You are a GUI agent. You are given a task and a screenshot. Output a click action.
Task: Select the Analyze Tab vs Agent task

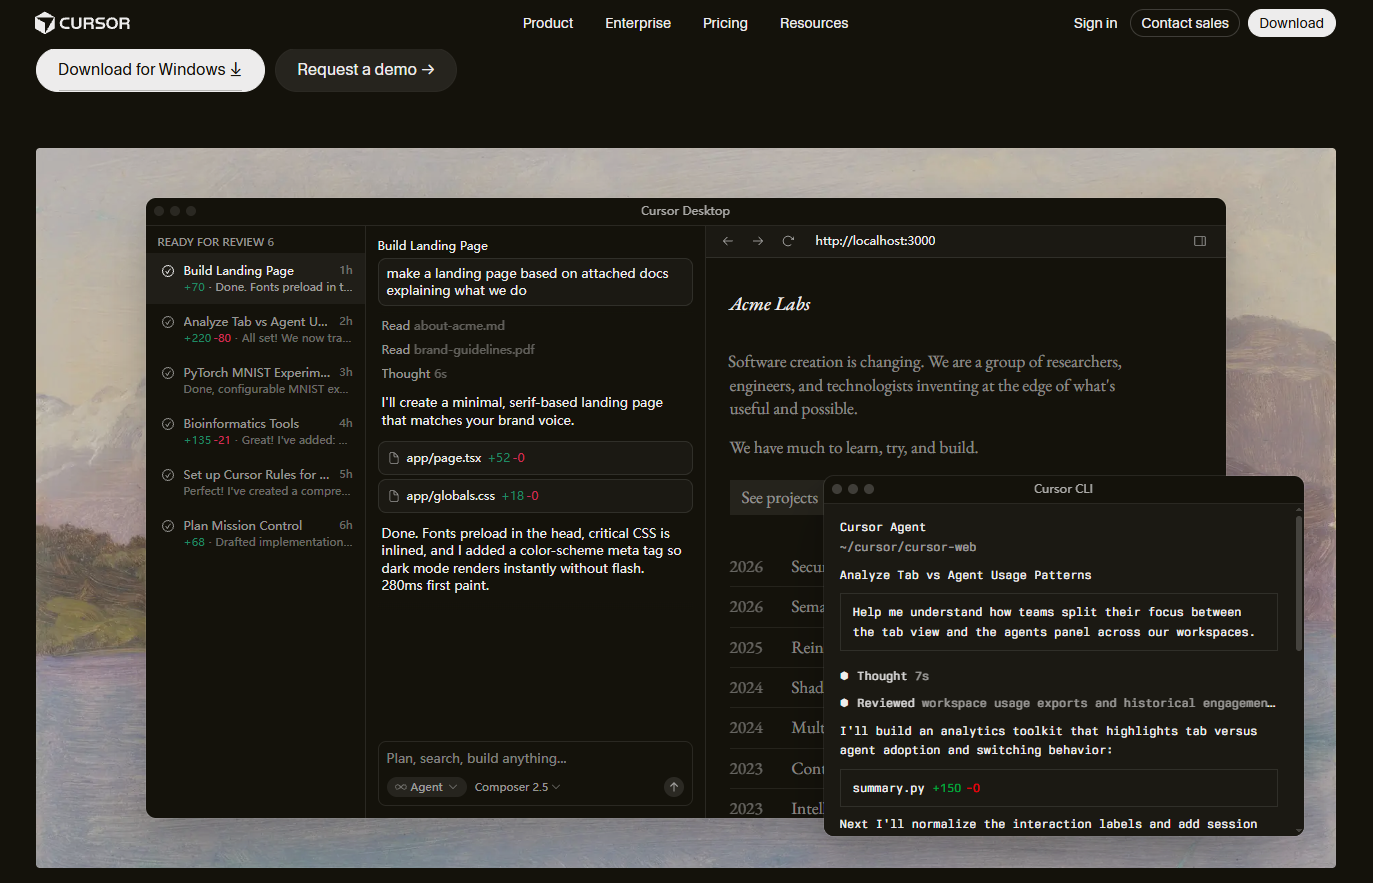[256, 329]
